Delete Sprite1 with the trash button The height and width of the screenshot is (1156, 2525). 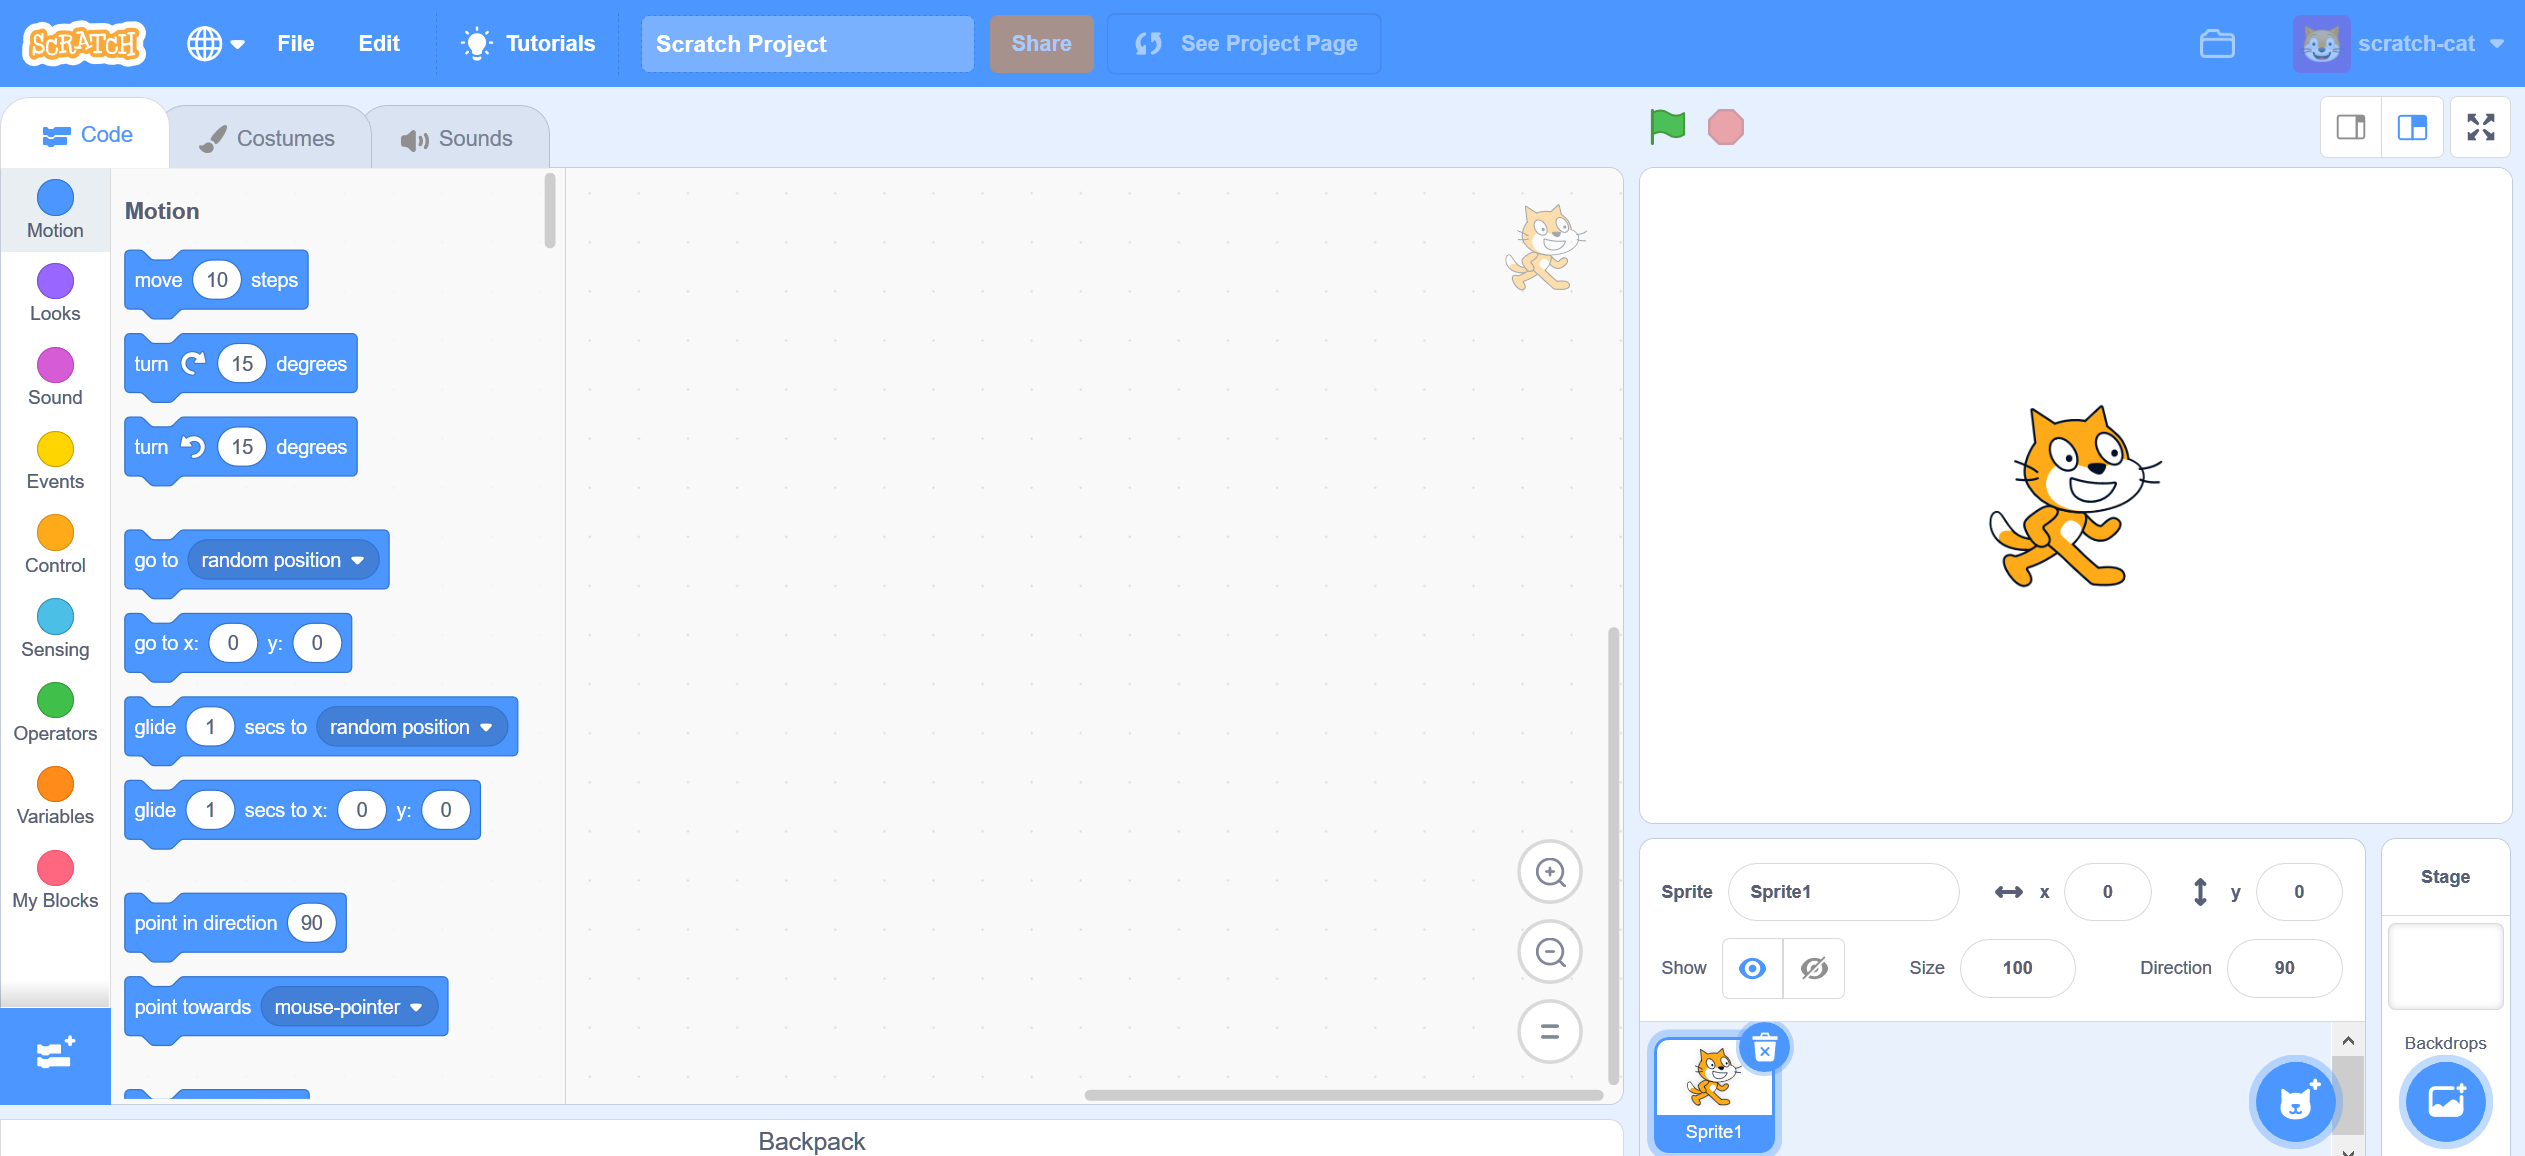1764,1047
